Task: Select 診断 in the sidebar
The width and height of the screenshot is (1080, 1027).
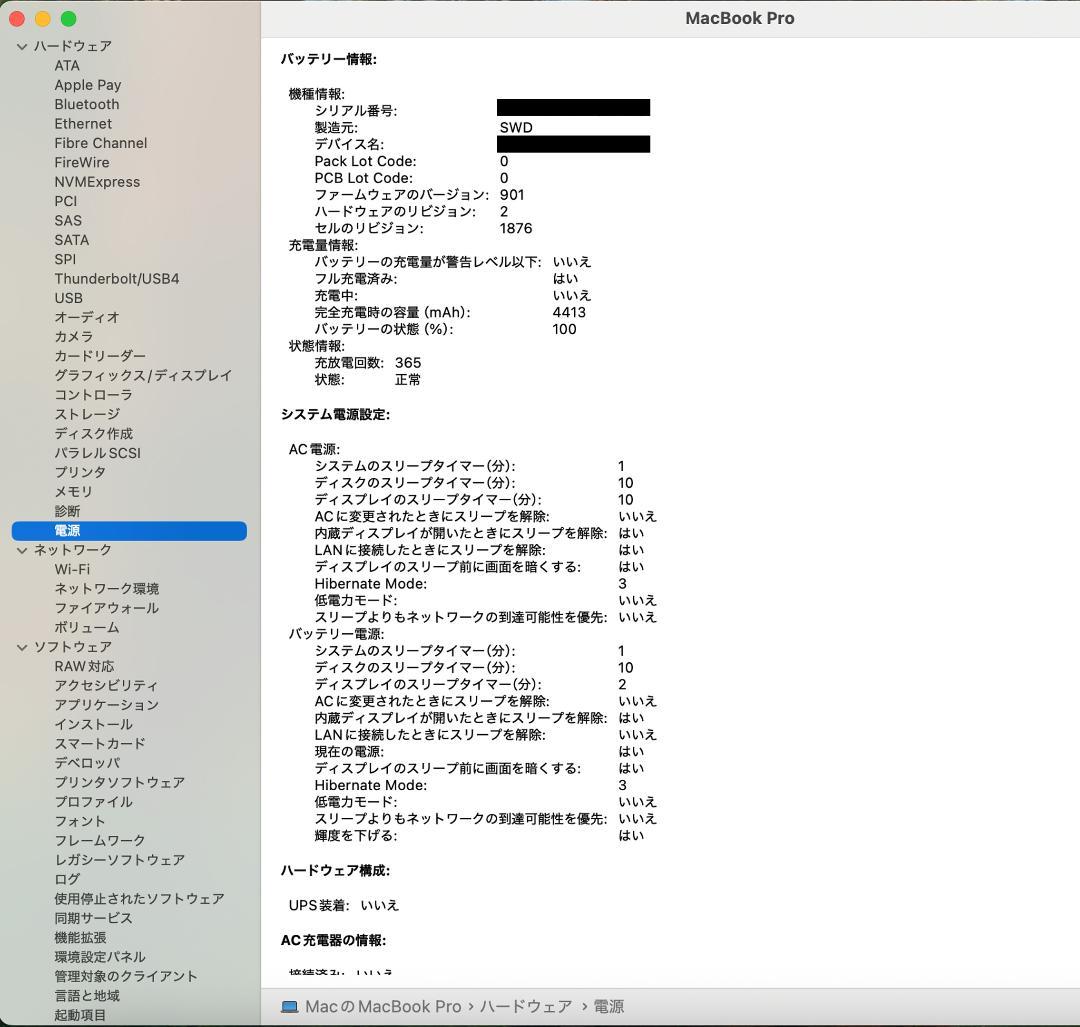Action: click(65, 511)
